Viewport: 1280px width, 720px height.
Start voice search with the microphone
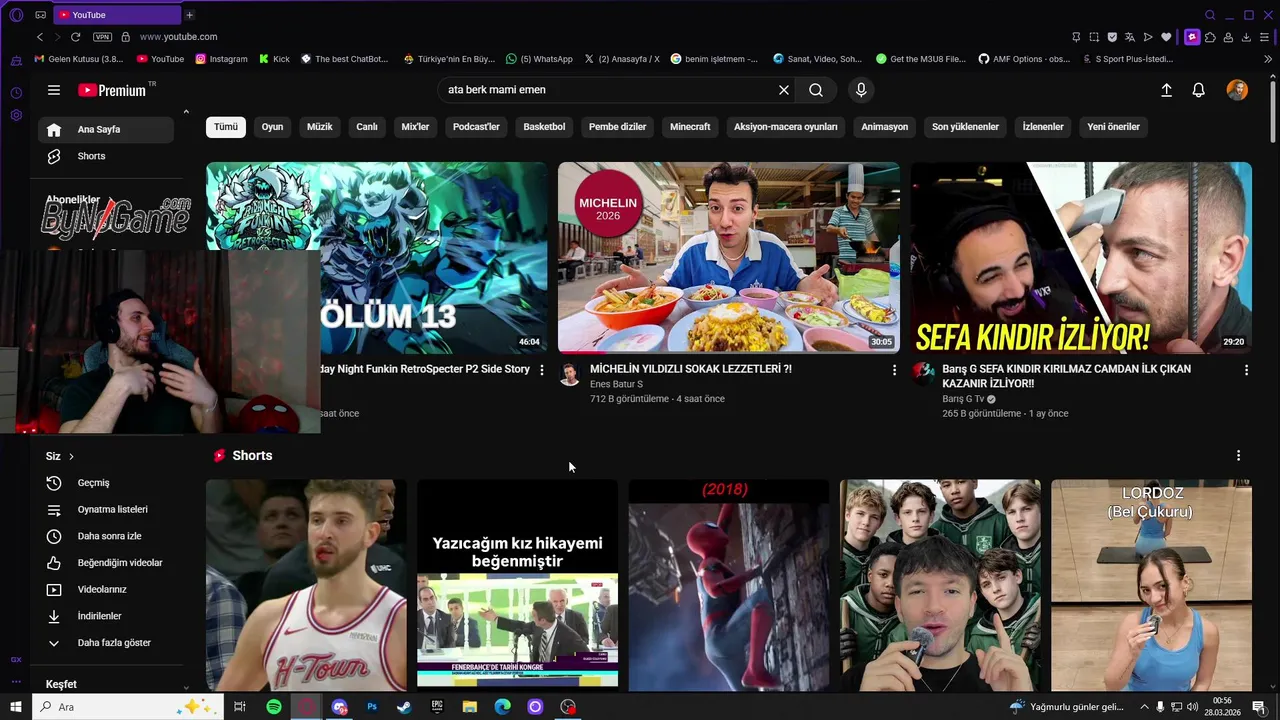(x=861, y=90)
